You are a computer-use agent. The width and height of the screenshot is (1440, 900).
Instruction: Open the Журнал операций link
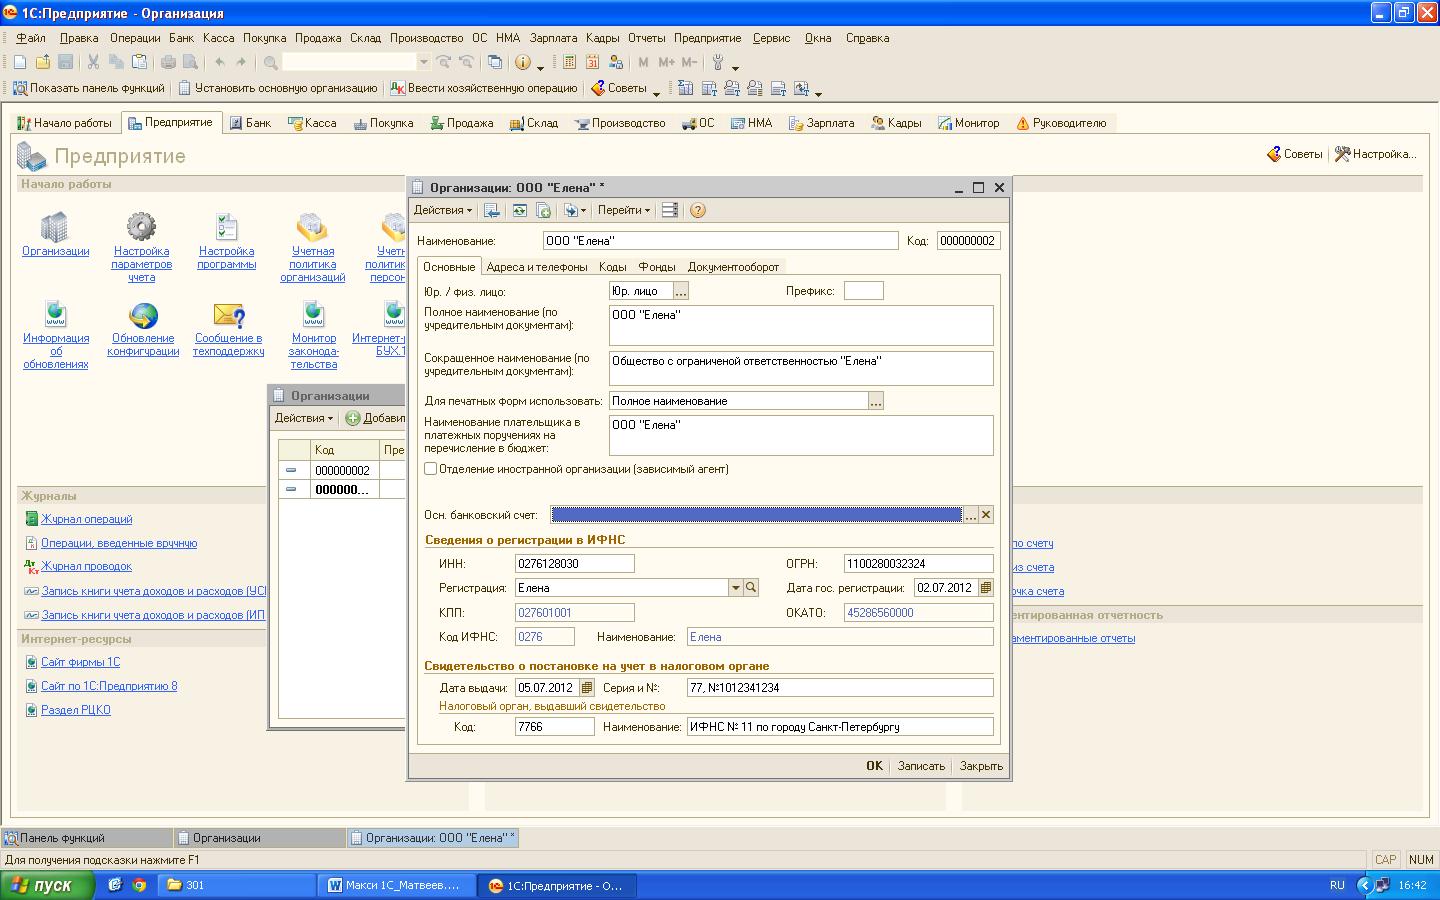pyautogui.click(x=86, y=519)
